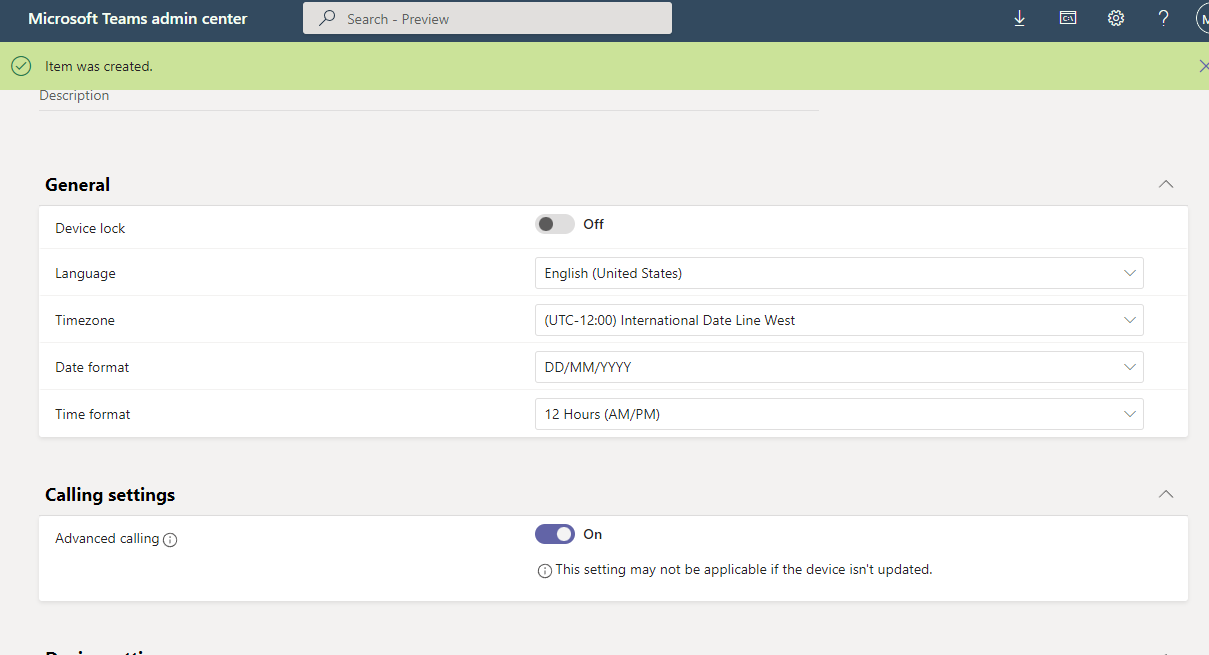Open the Timezone dropdown

click(839, 320)
